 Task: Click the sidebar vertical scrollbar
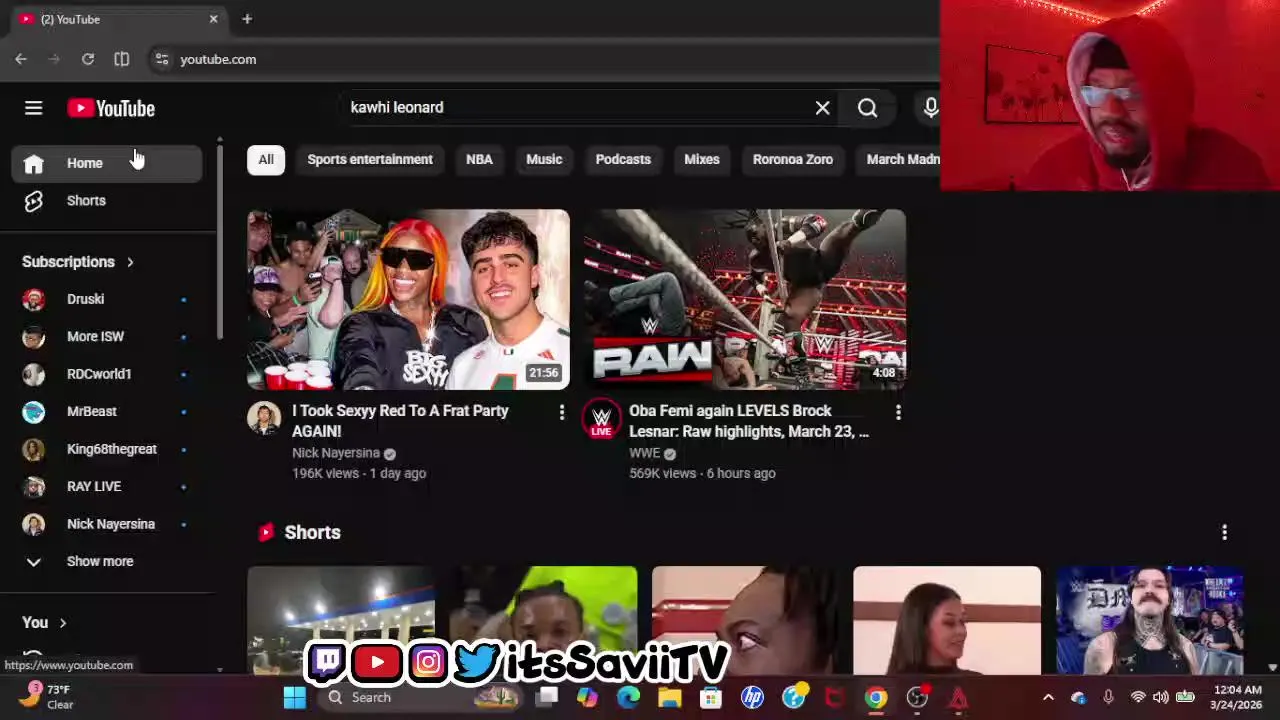(219, 240)
